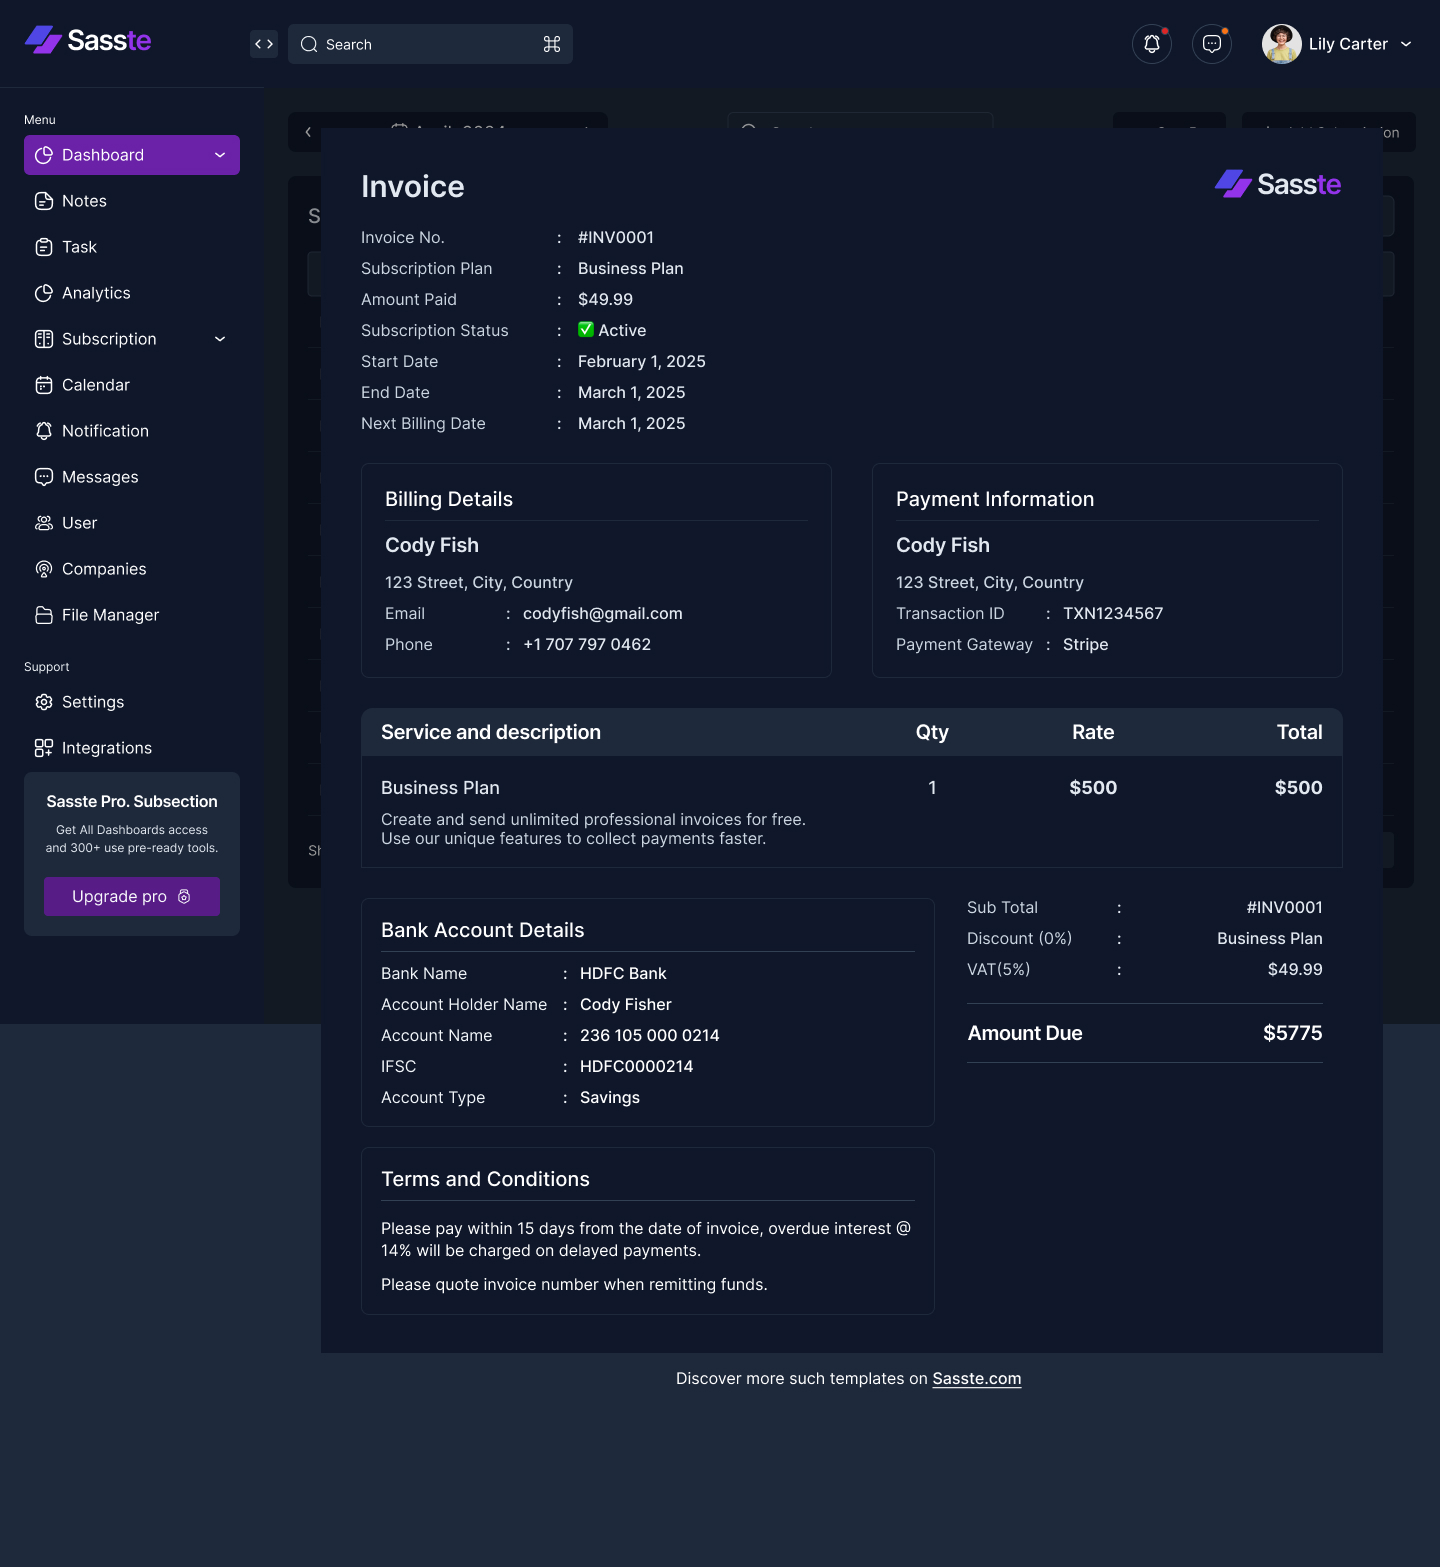Select the Task menu item
The width and height of the screenshot is (1440, 1567).
point(79,247)
